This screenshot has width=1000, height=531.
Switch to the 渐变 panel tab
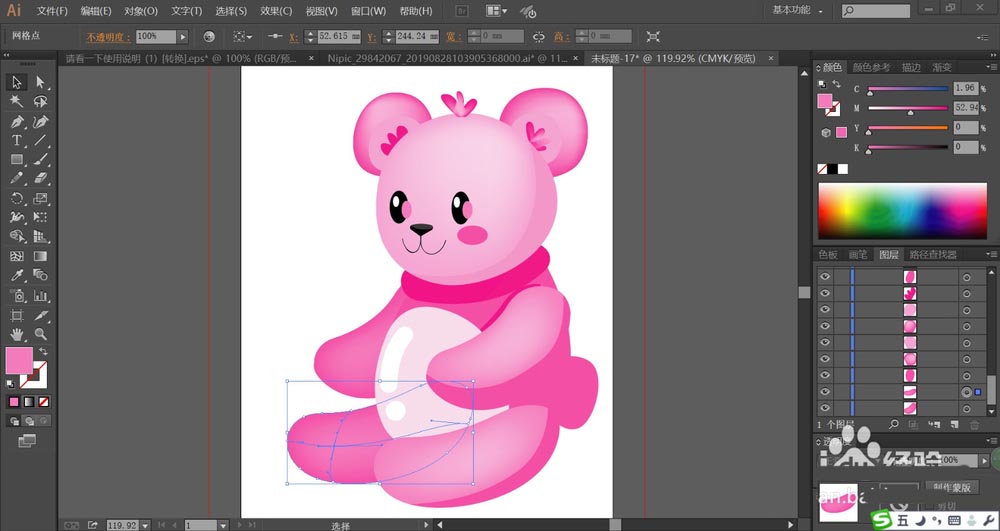tap(942, 67)
